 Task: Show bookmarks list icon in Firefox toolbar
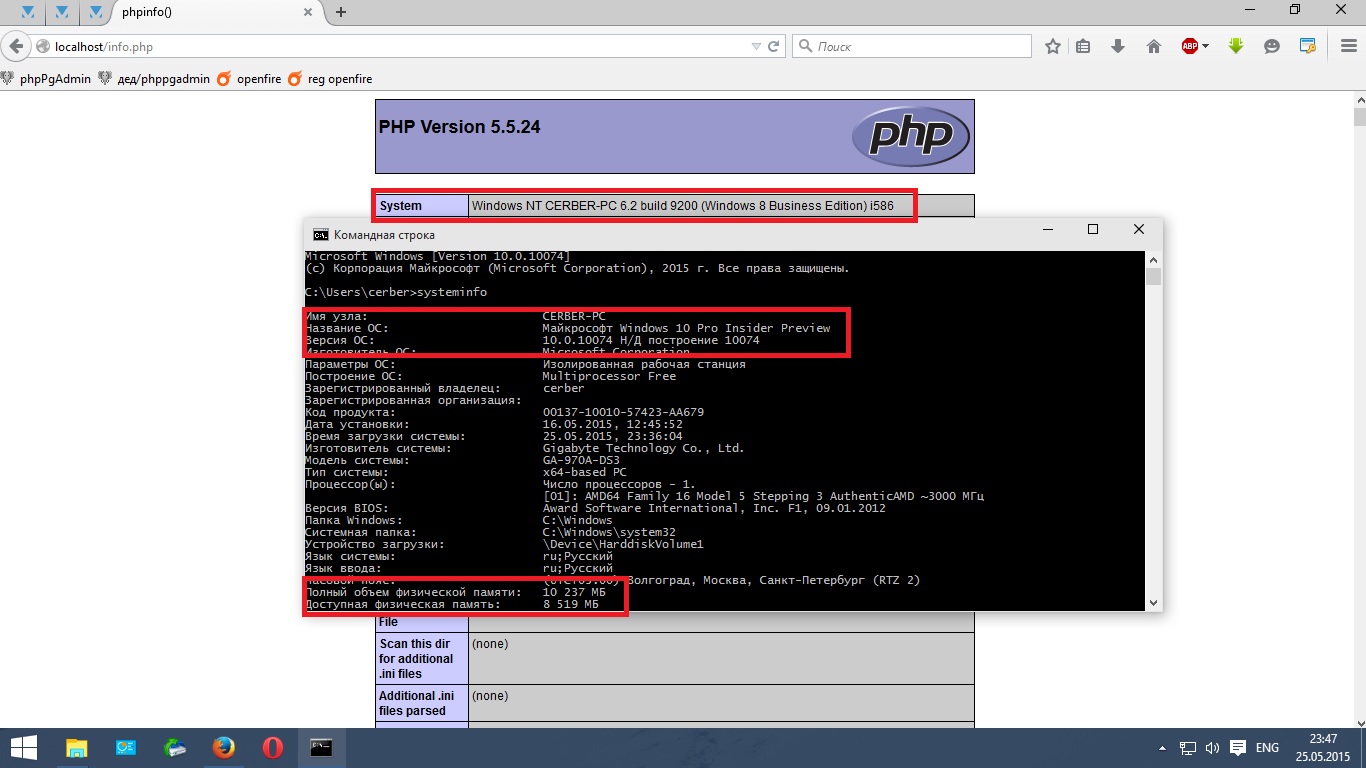pyautogui.click(x=1083, y=46)
